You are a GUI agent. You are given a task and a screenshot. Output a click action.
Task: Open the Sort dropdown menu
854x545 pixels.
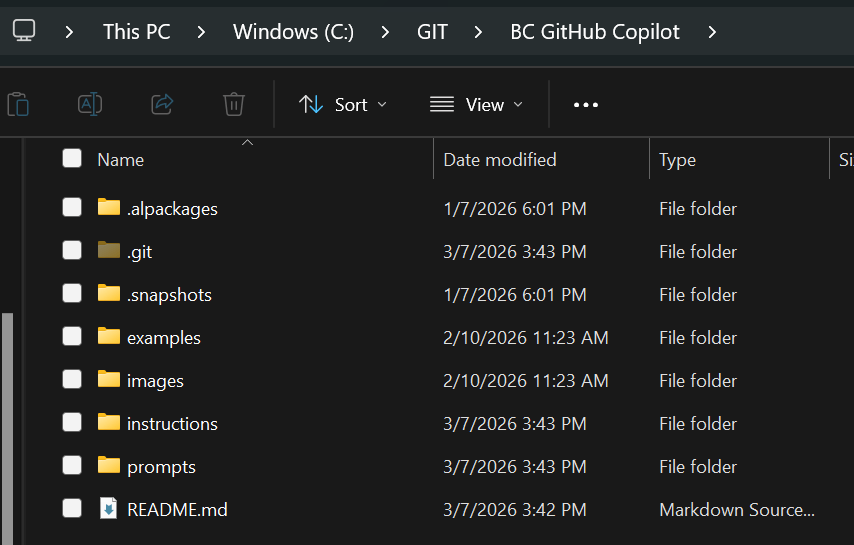(x=343, y=105)
